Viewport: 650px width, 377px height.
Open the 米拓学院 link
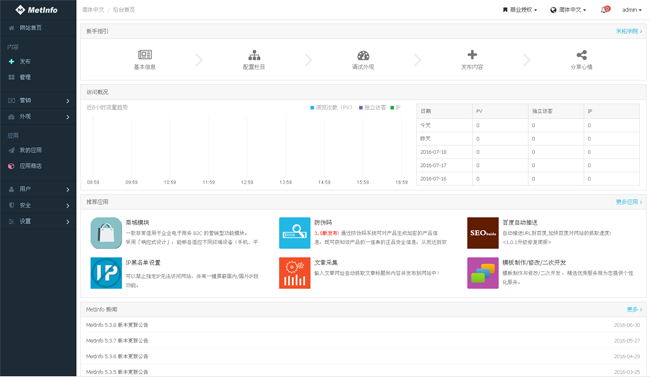point(629,31)
